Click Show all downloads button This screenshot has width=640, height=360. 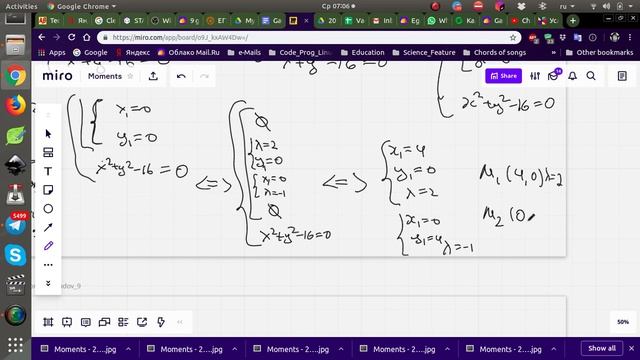point(602,349)
